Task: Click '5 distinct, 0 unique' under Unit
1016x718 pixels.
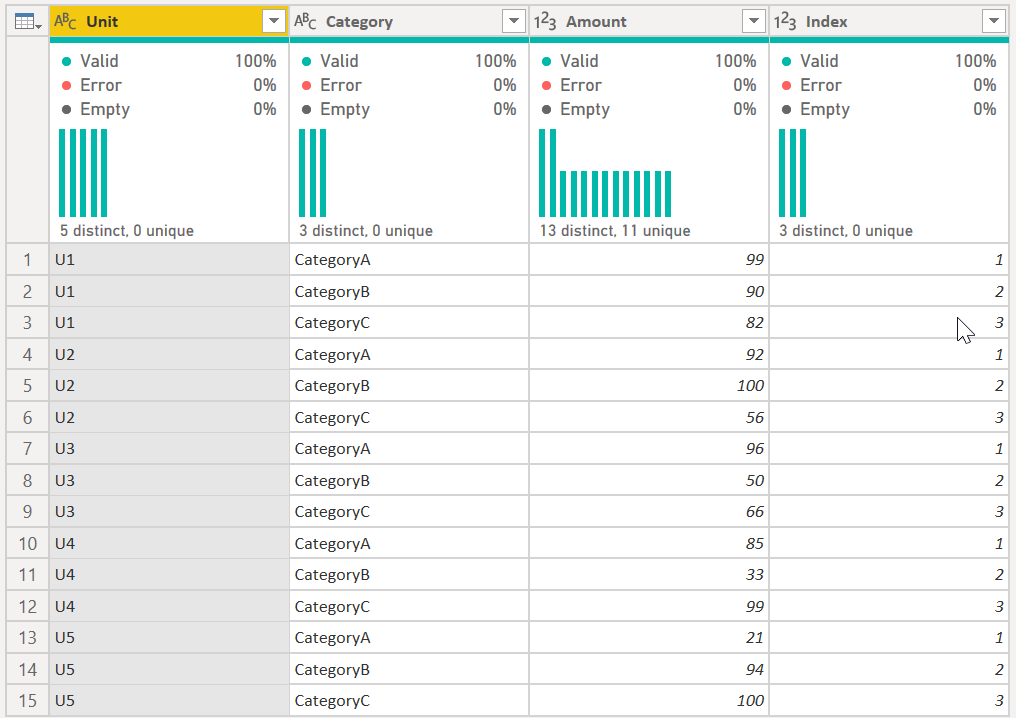Action: [x=127, y=231]
